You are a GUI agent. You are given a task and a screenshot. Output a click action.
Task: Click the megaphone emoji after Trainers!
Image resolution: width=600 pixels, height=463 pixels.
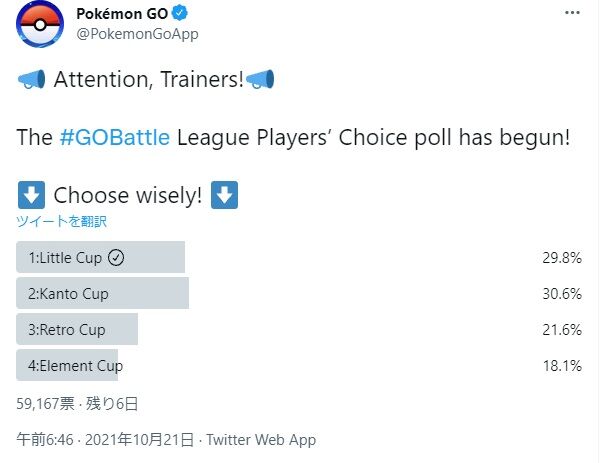click(x=260, y=81)
